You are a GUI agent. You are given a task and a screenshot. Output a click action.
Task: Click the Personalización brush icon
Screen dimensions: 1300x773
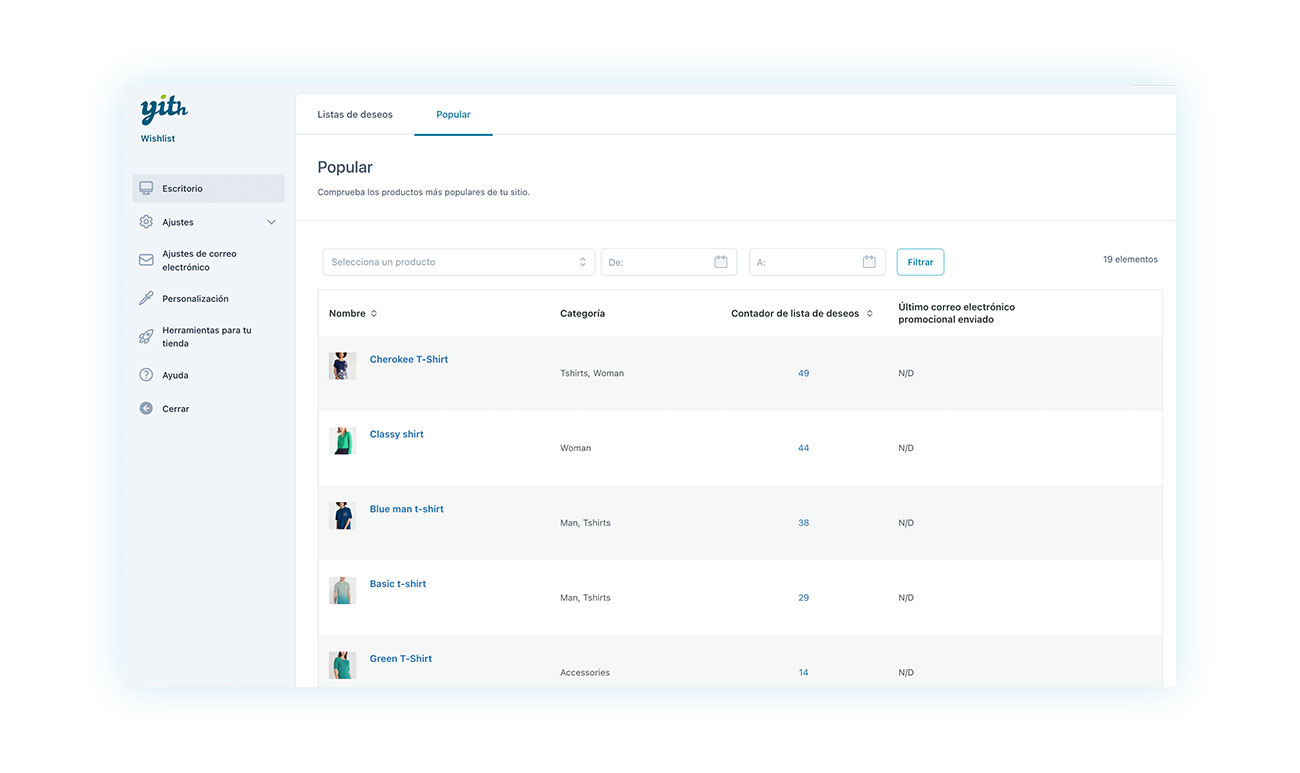(146, 299)
